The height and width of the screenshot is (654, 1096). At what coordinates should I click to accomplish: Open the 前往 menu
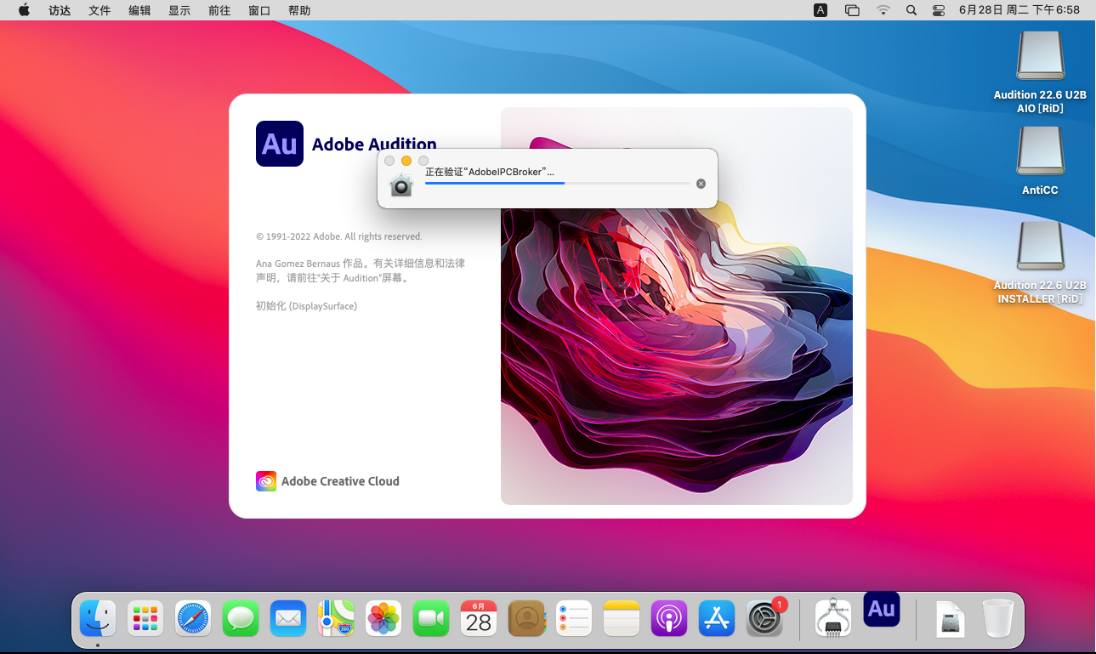[219, 10]
